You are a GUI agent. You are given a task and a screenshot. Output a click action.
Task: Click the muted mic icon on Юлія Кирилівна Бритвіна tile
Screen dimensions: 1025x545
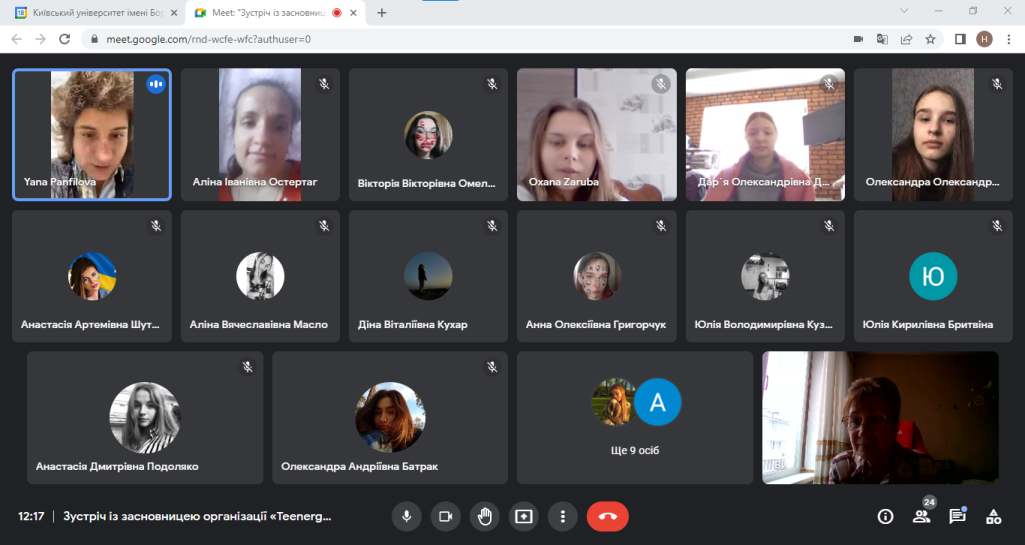click(x=997, y=225)
